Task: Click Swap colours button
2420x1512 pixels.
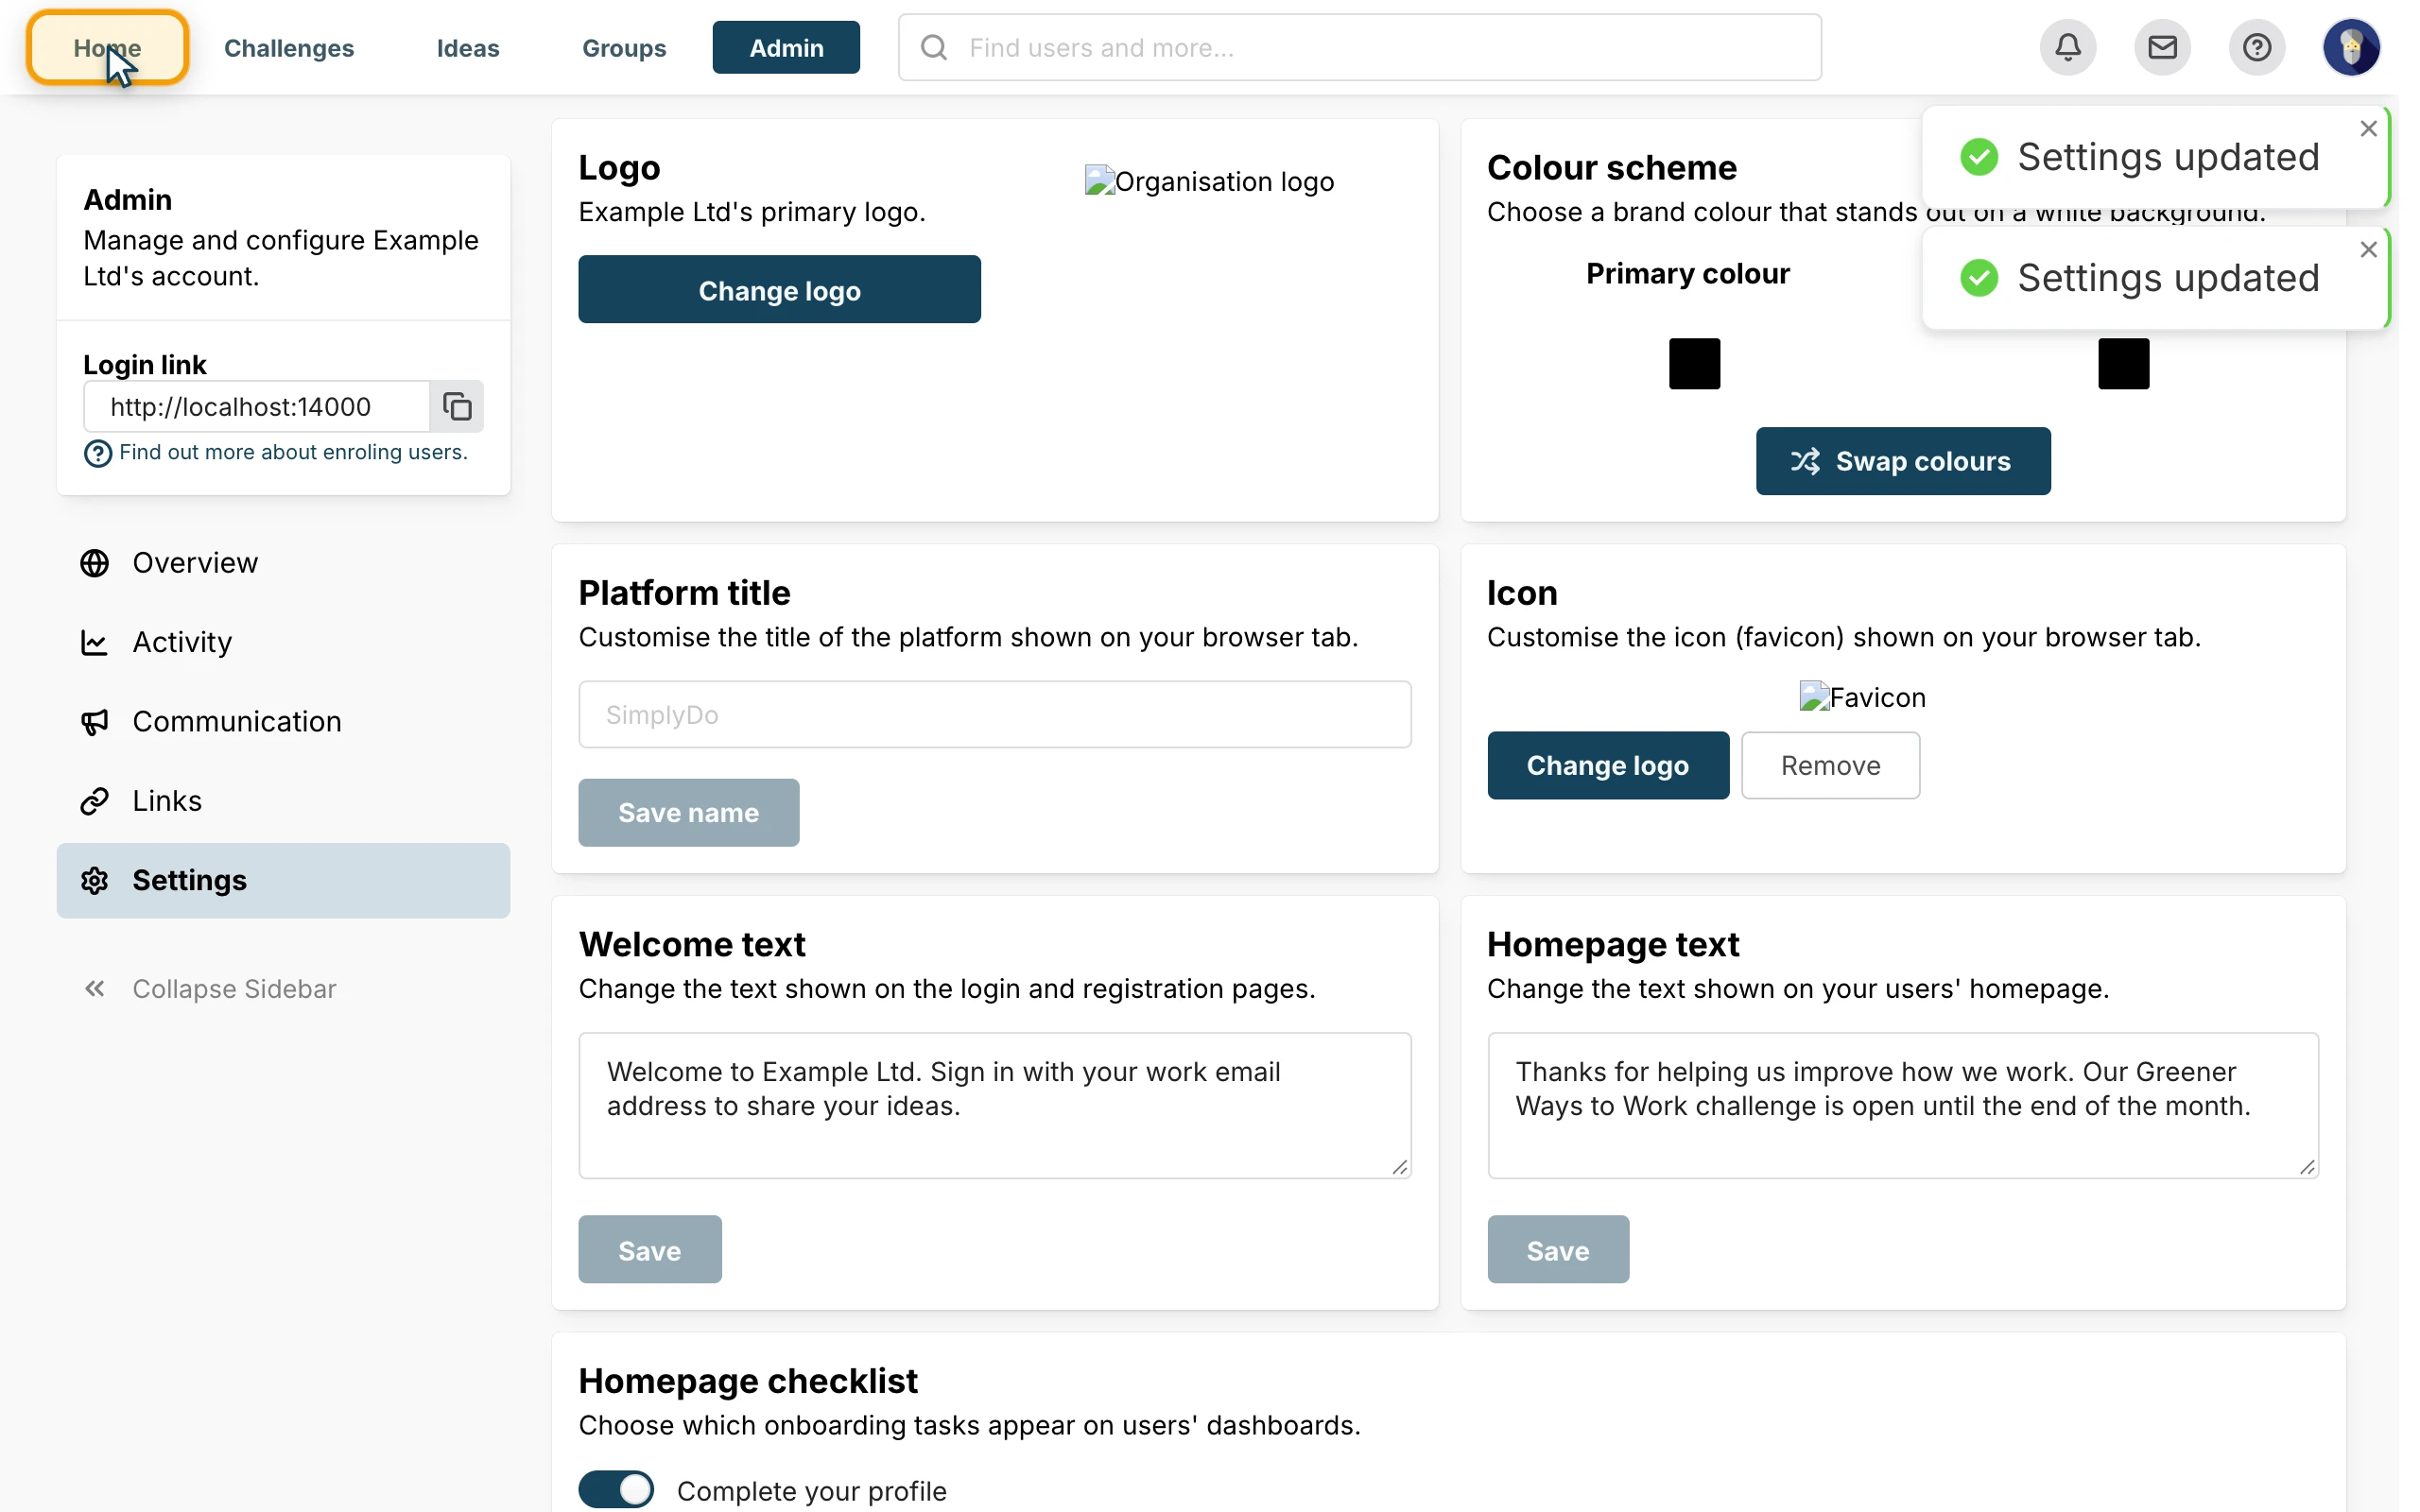Action: tap(1903, 461)
